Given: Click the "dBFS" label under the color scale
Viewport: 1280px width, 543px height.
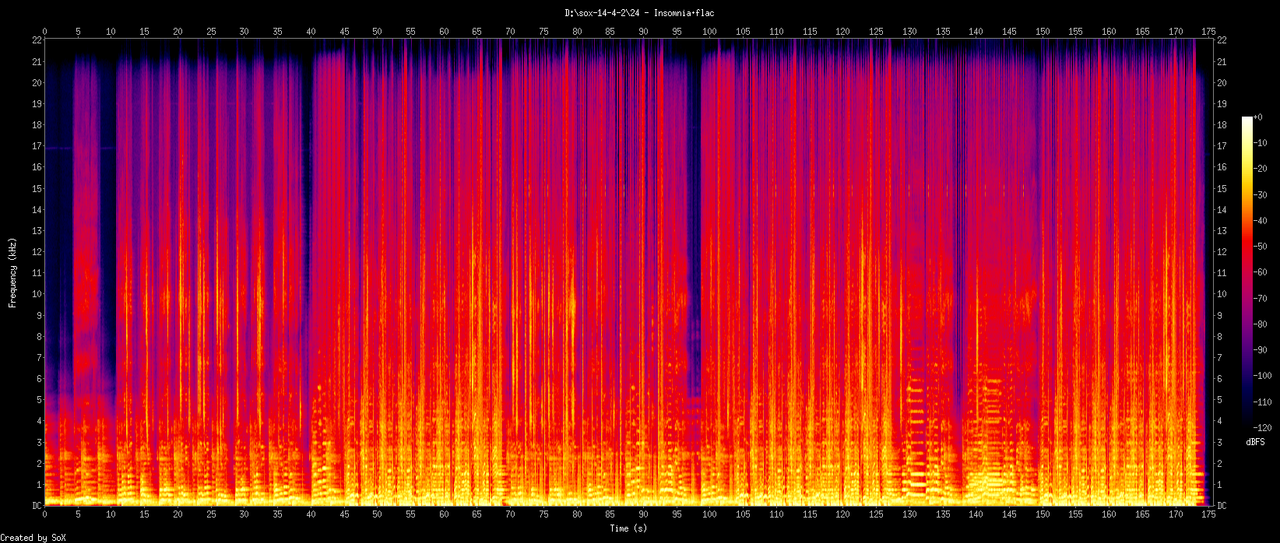Looking at the screenshot, I should [x=1256, y=442].
